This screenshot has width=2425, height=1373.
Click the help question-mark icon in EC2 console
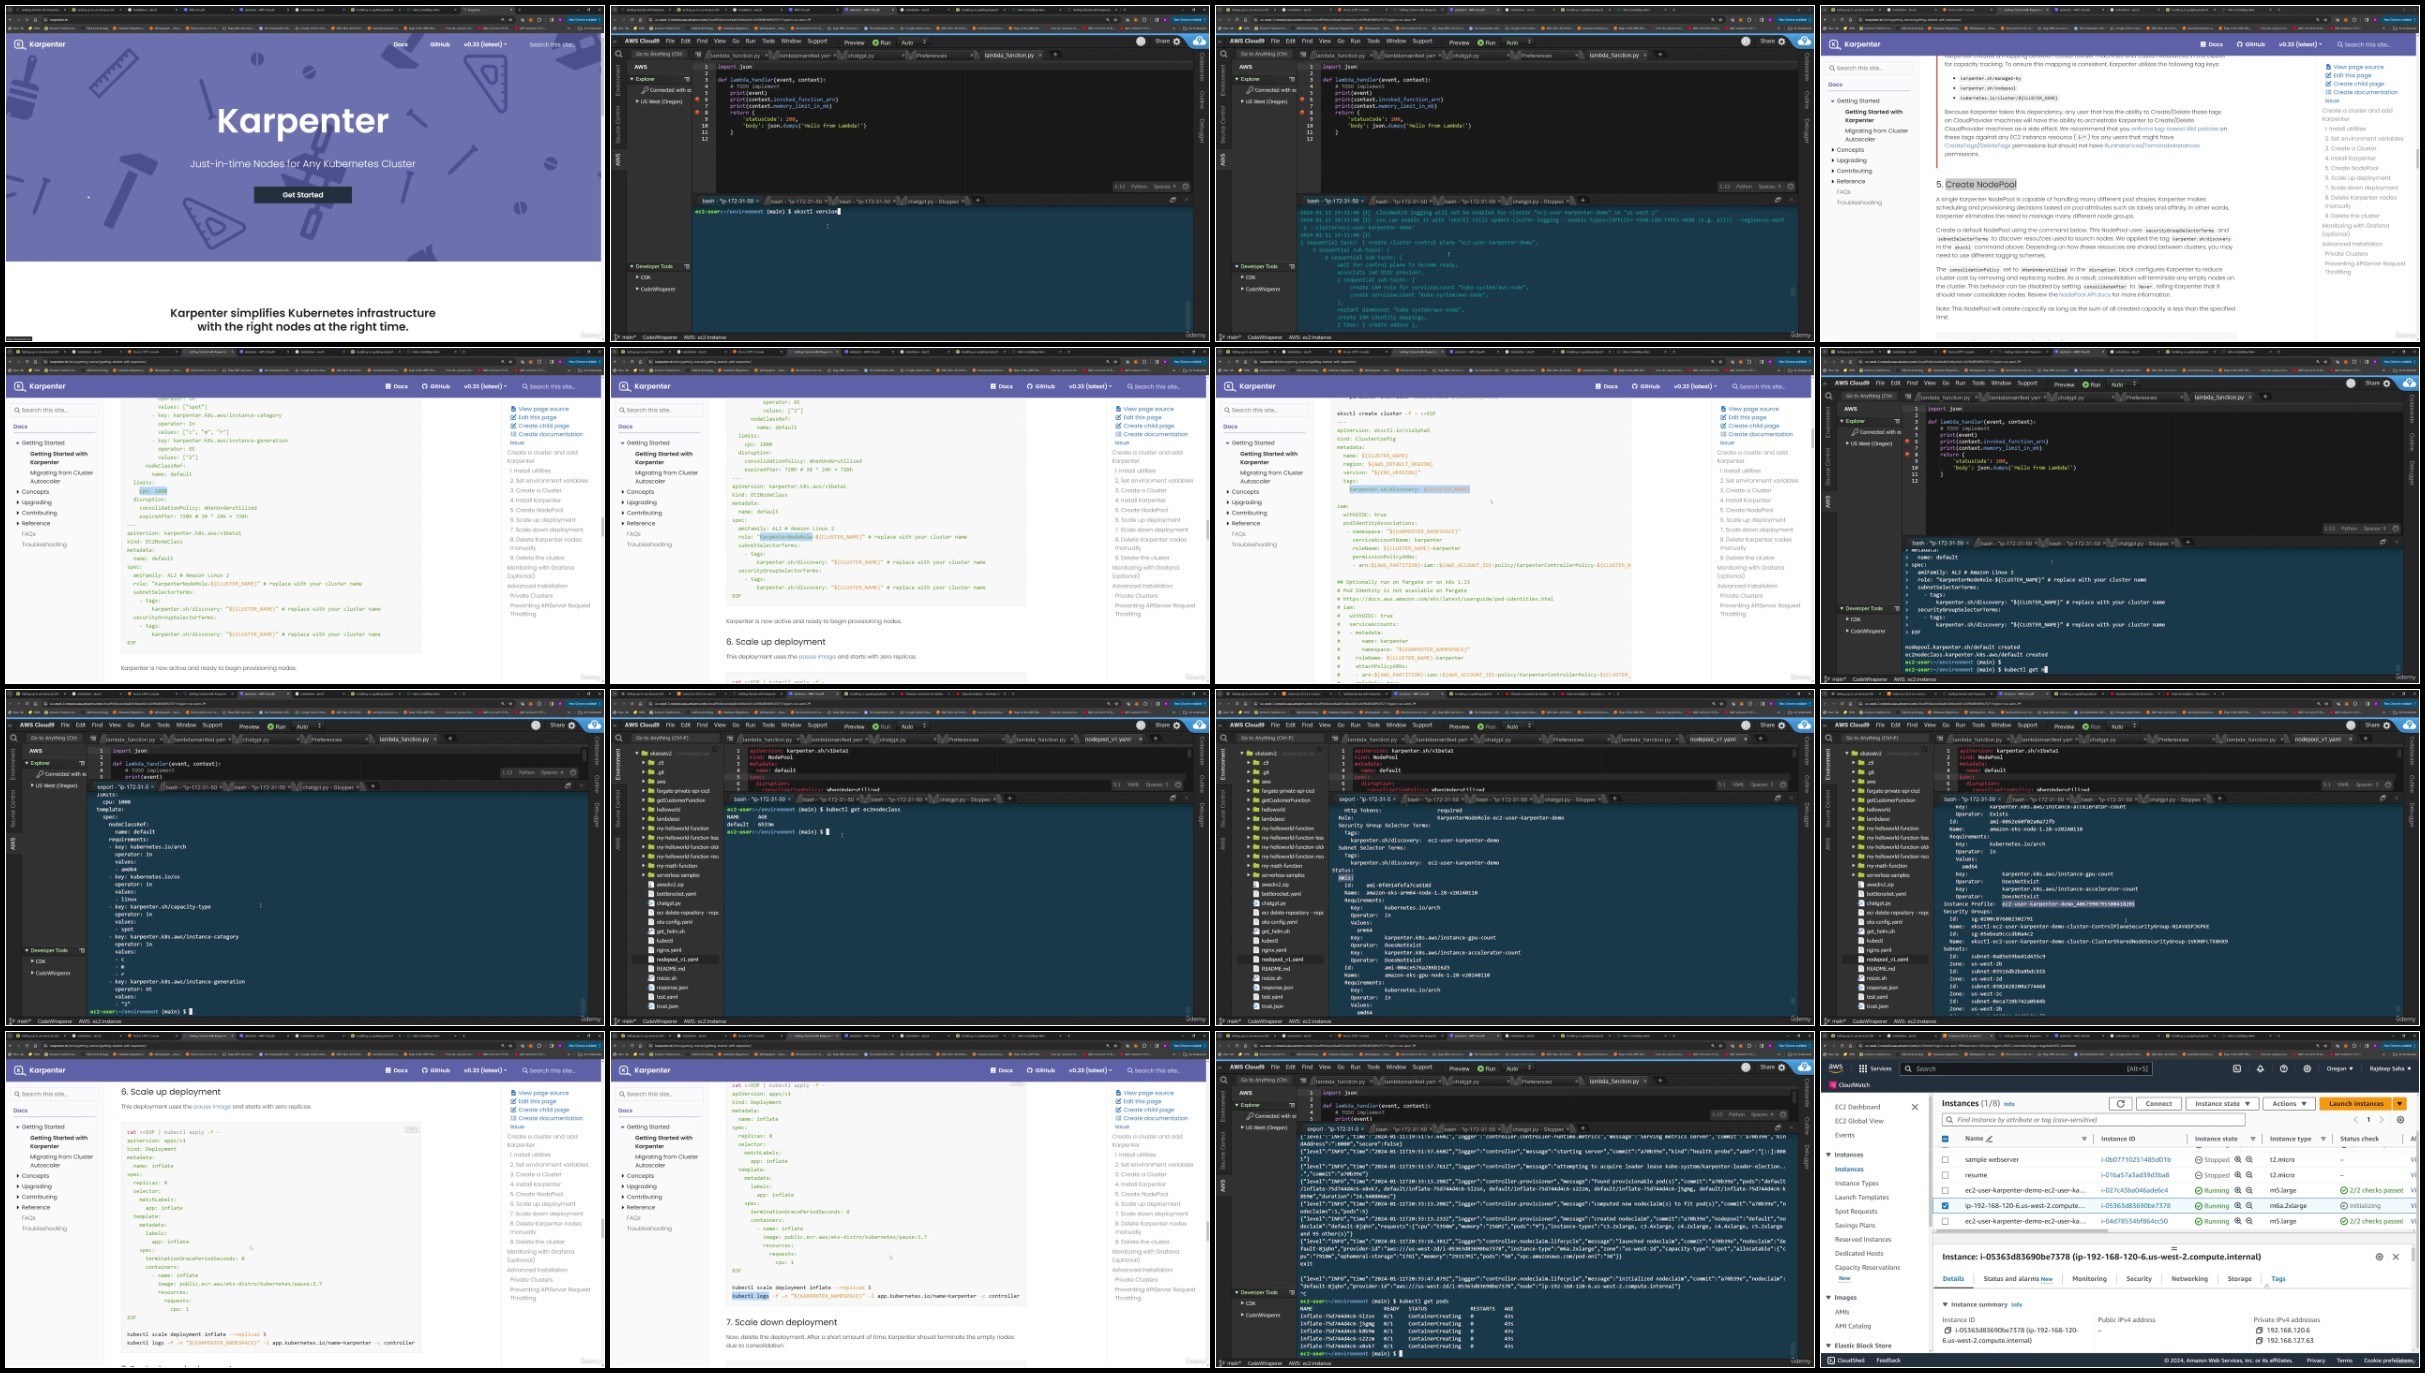pos(2284,1068)
